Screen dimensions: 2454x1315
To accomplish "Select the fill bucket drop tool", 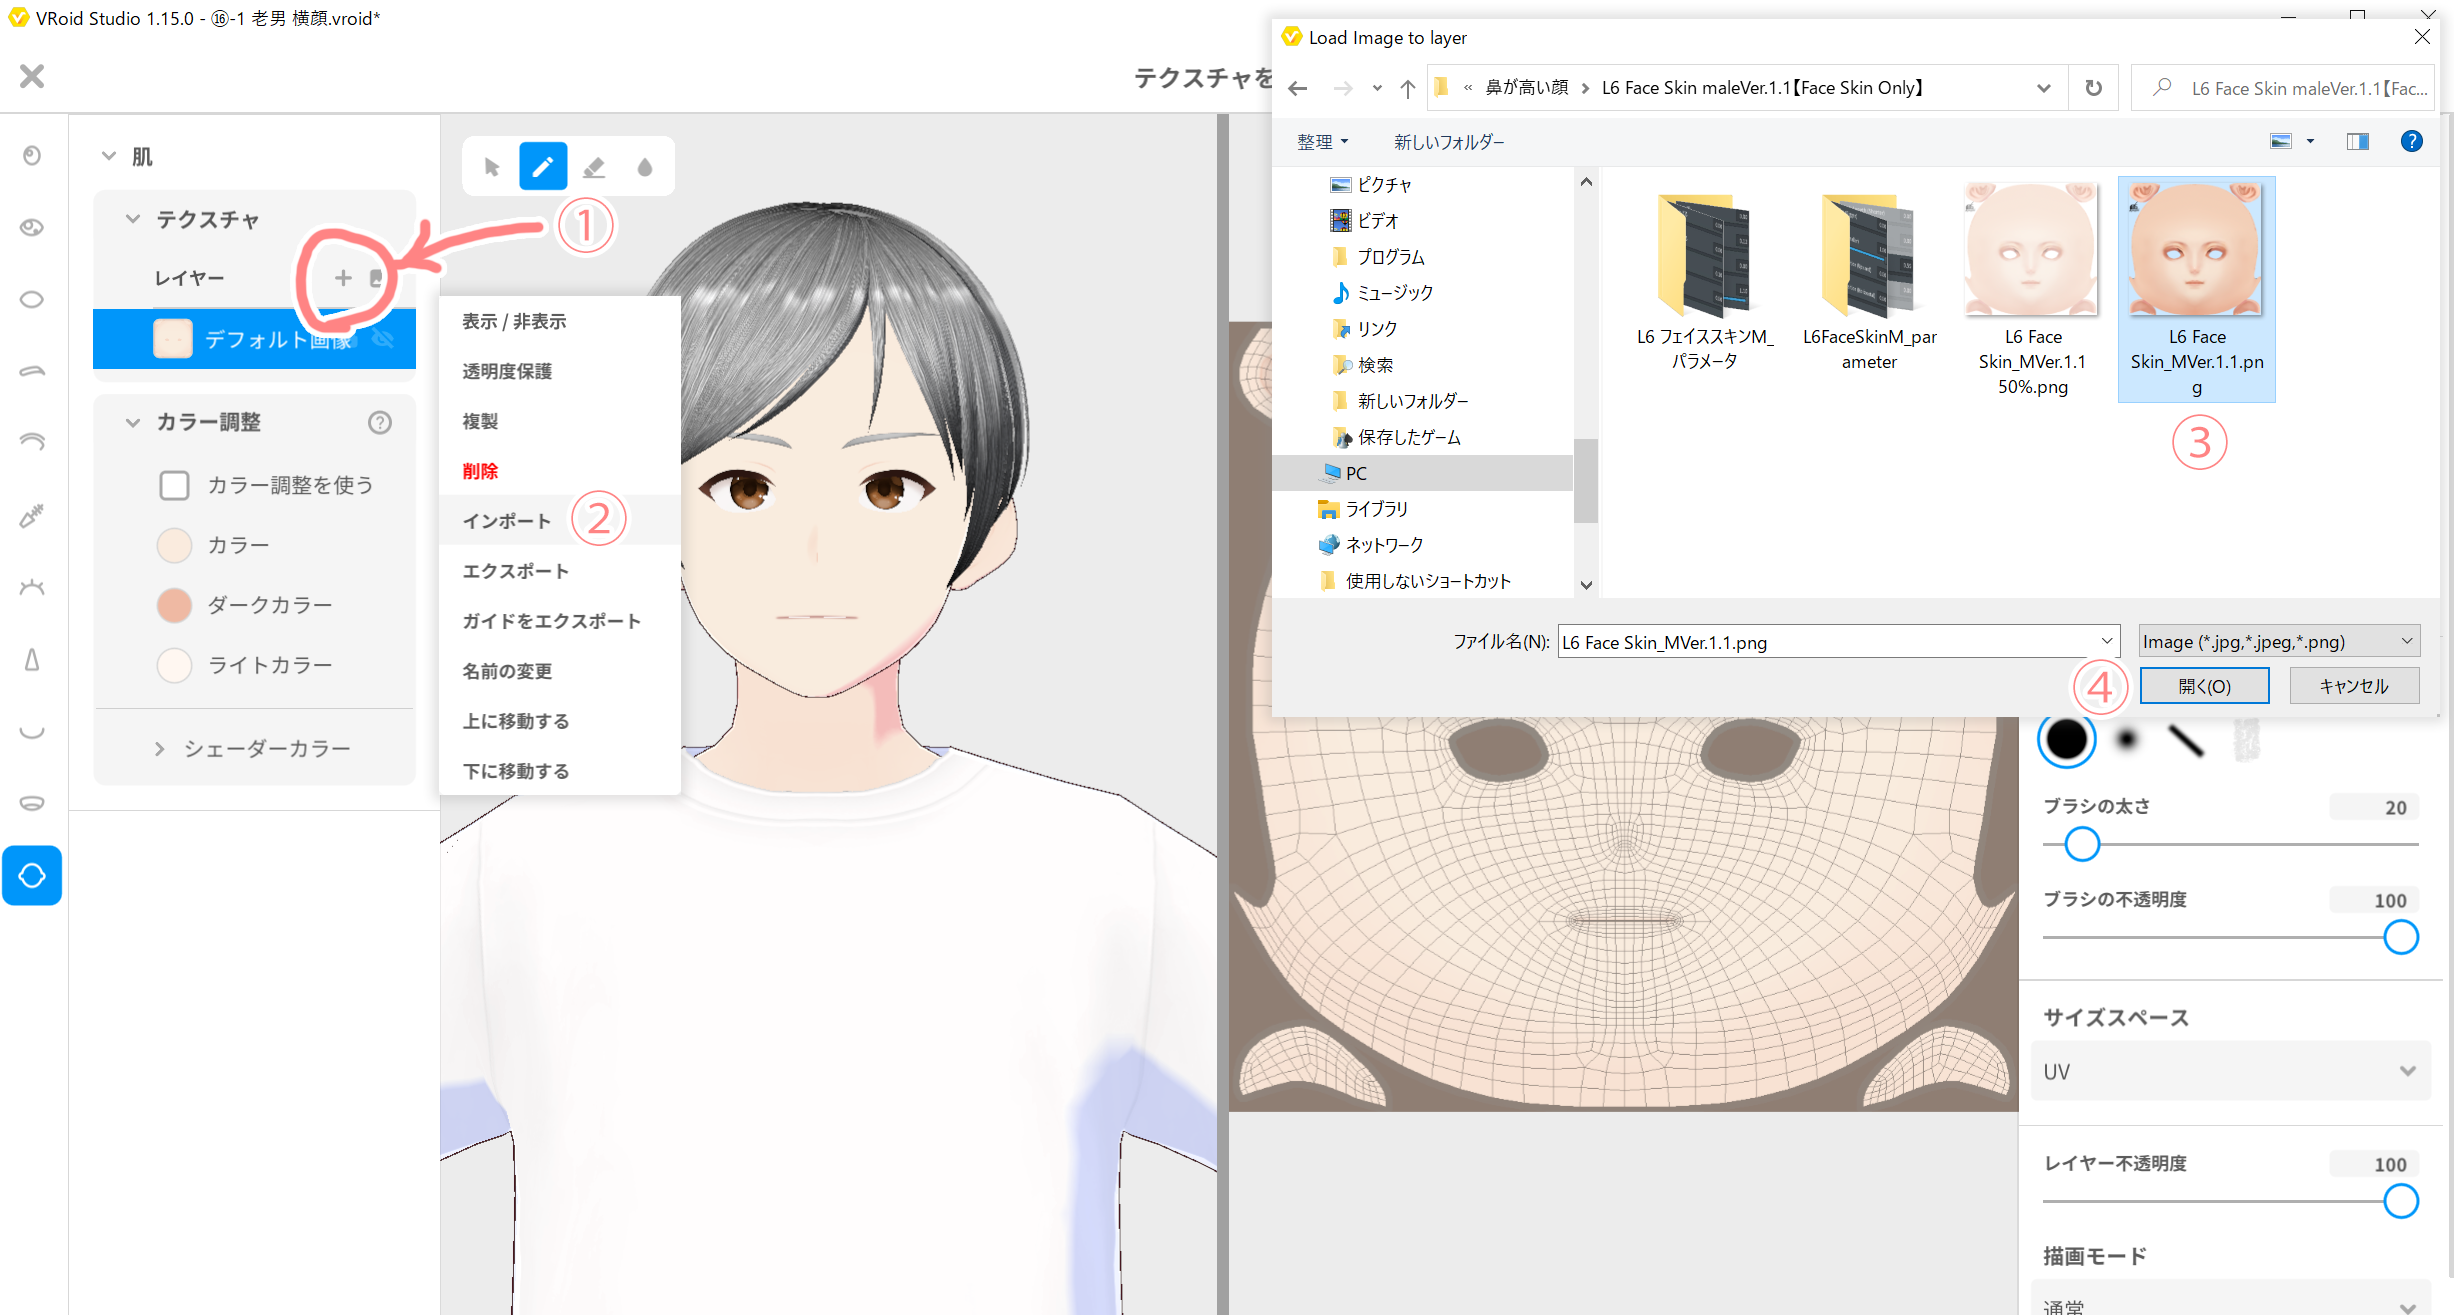I will [x=645, y=167].
